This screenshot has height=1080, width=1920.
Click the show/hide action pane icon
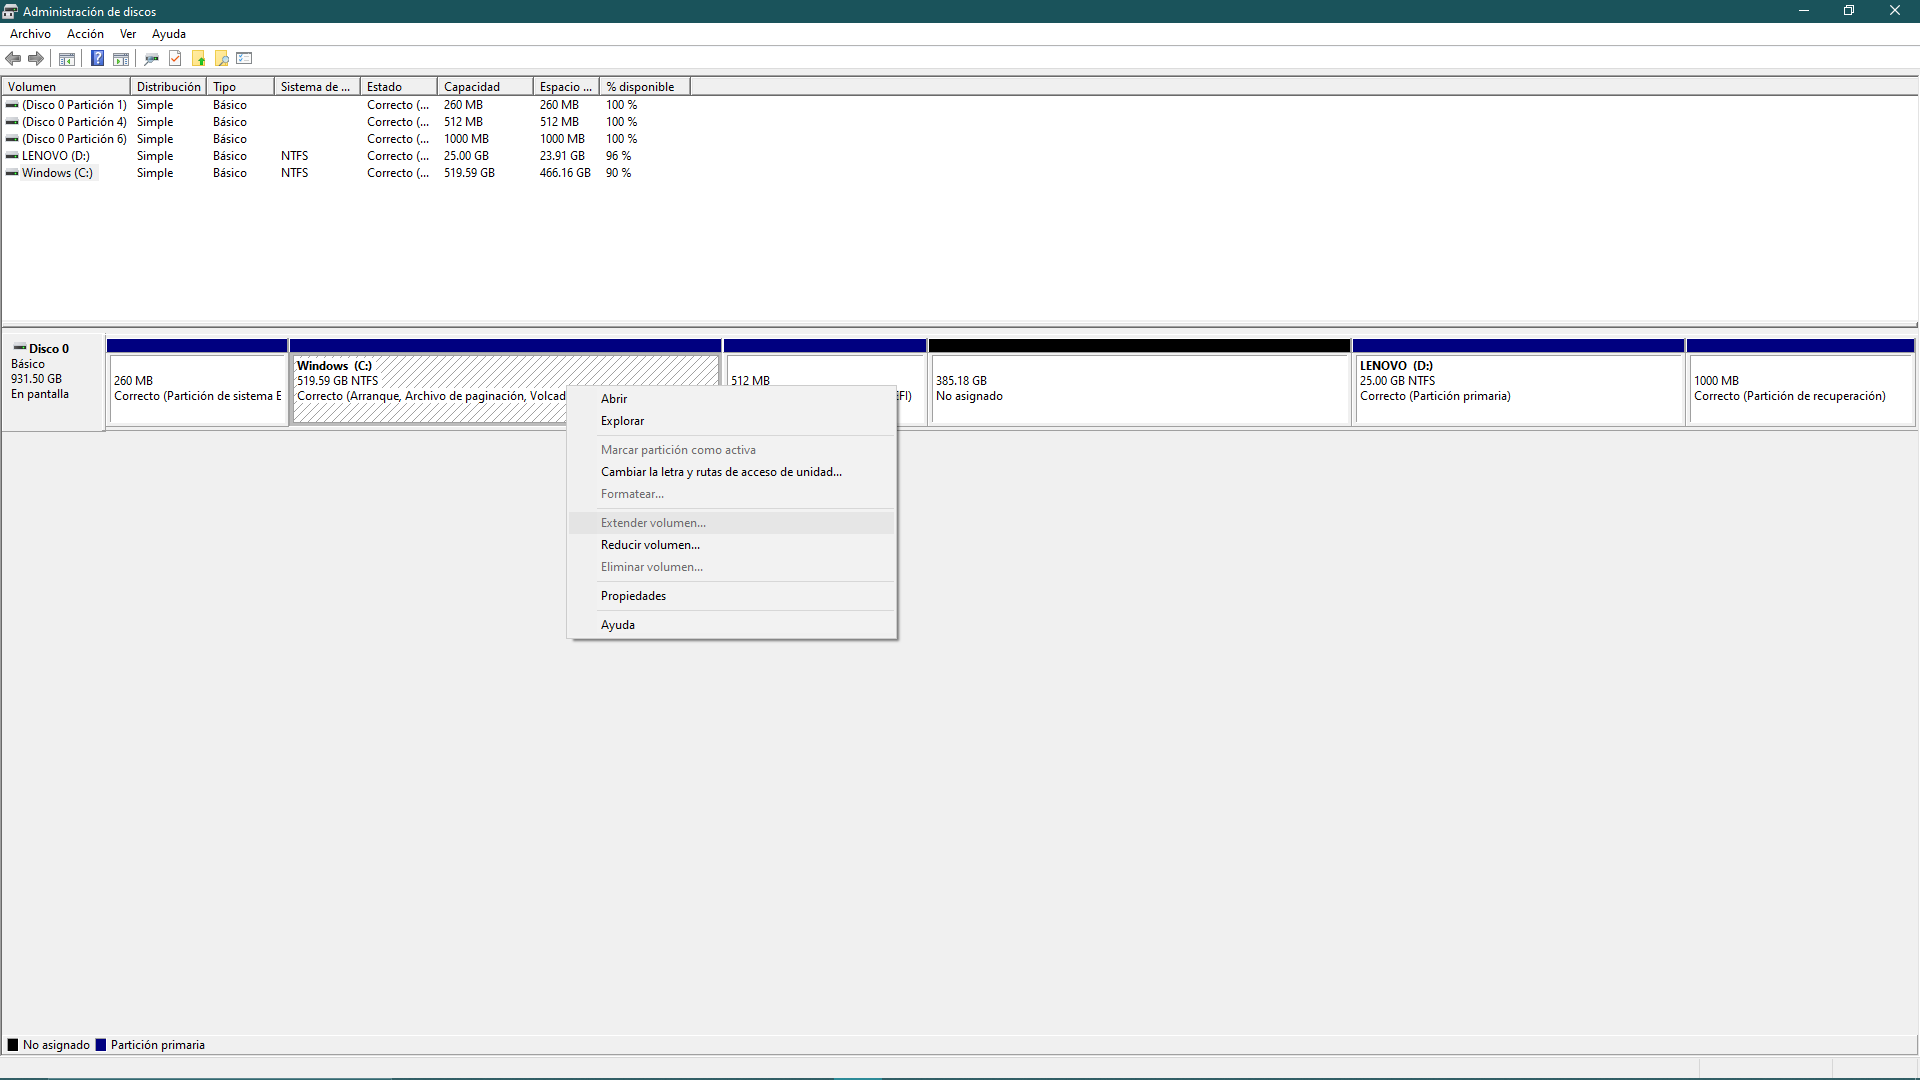pos(121,59)
